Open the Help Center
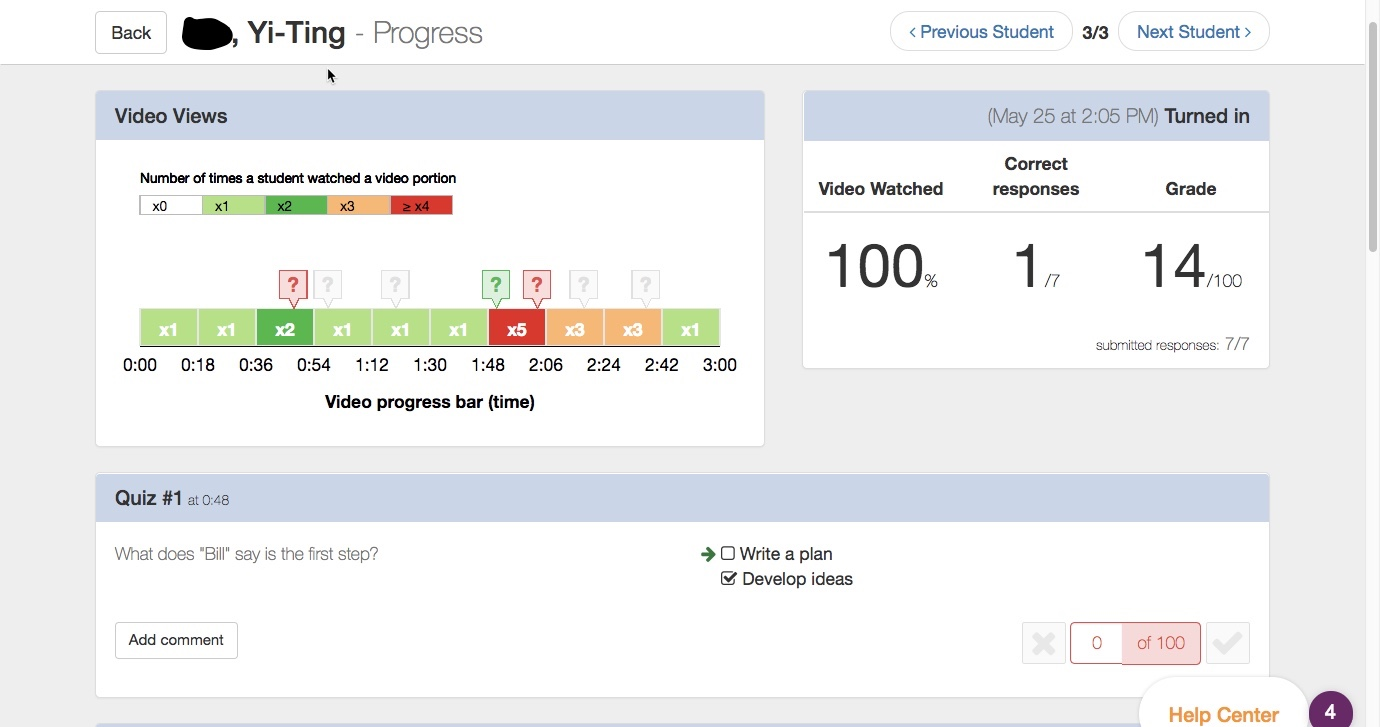 [1222, 714]
